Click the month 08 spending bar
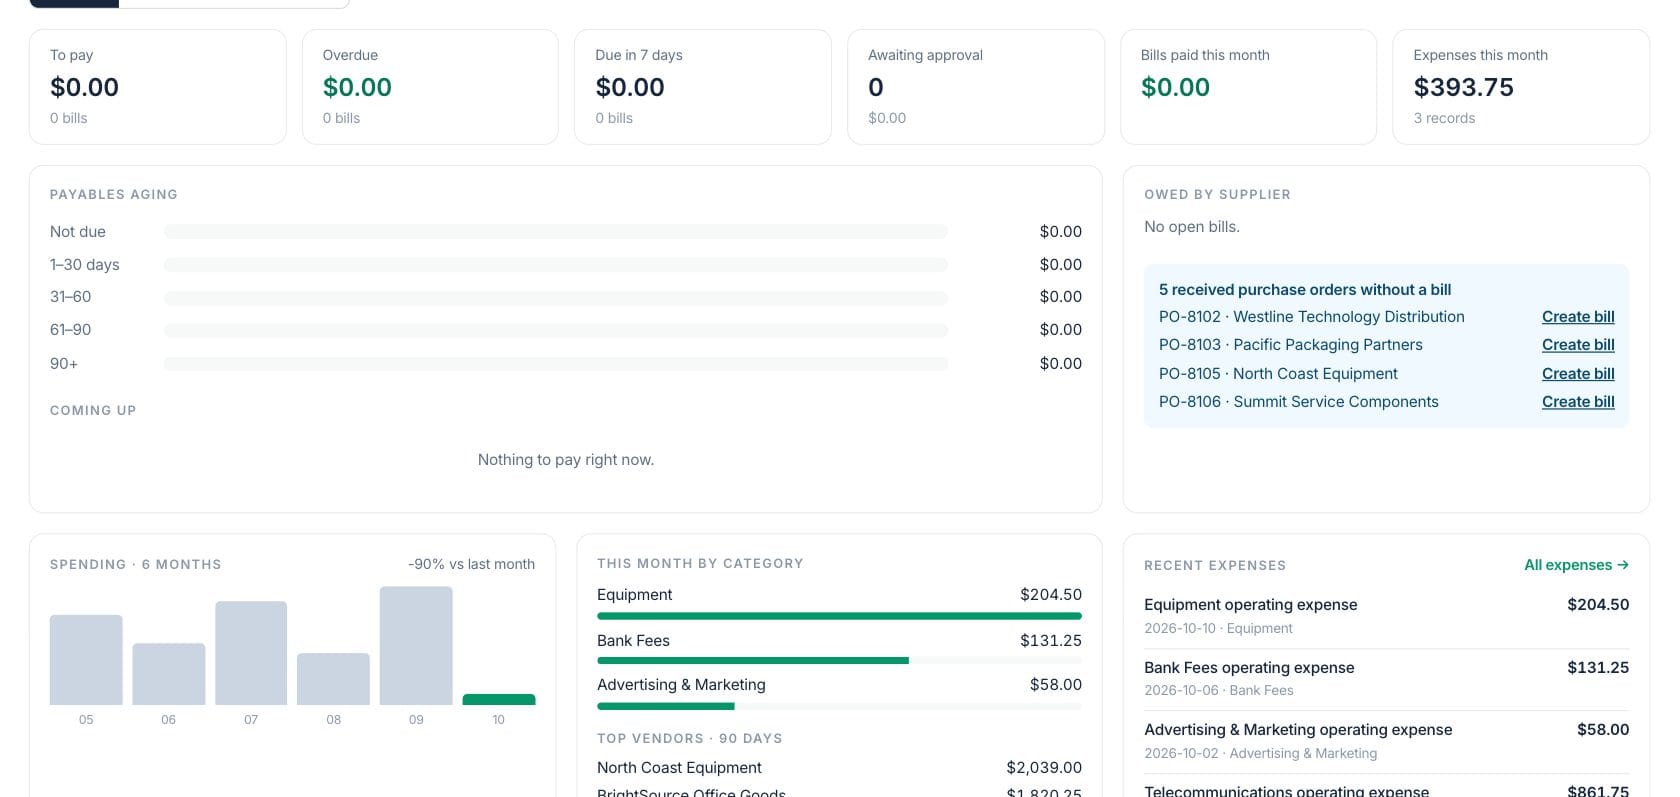This screenshot has height=797, width=1680. (333, 679)
